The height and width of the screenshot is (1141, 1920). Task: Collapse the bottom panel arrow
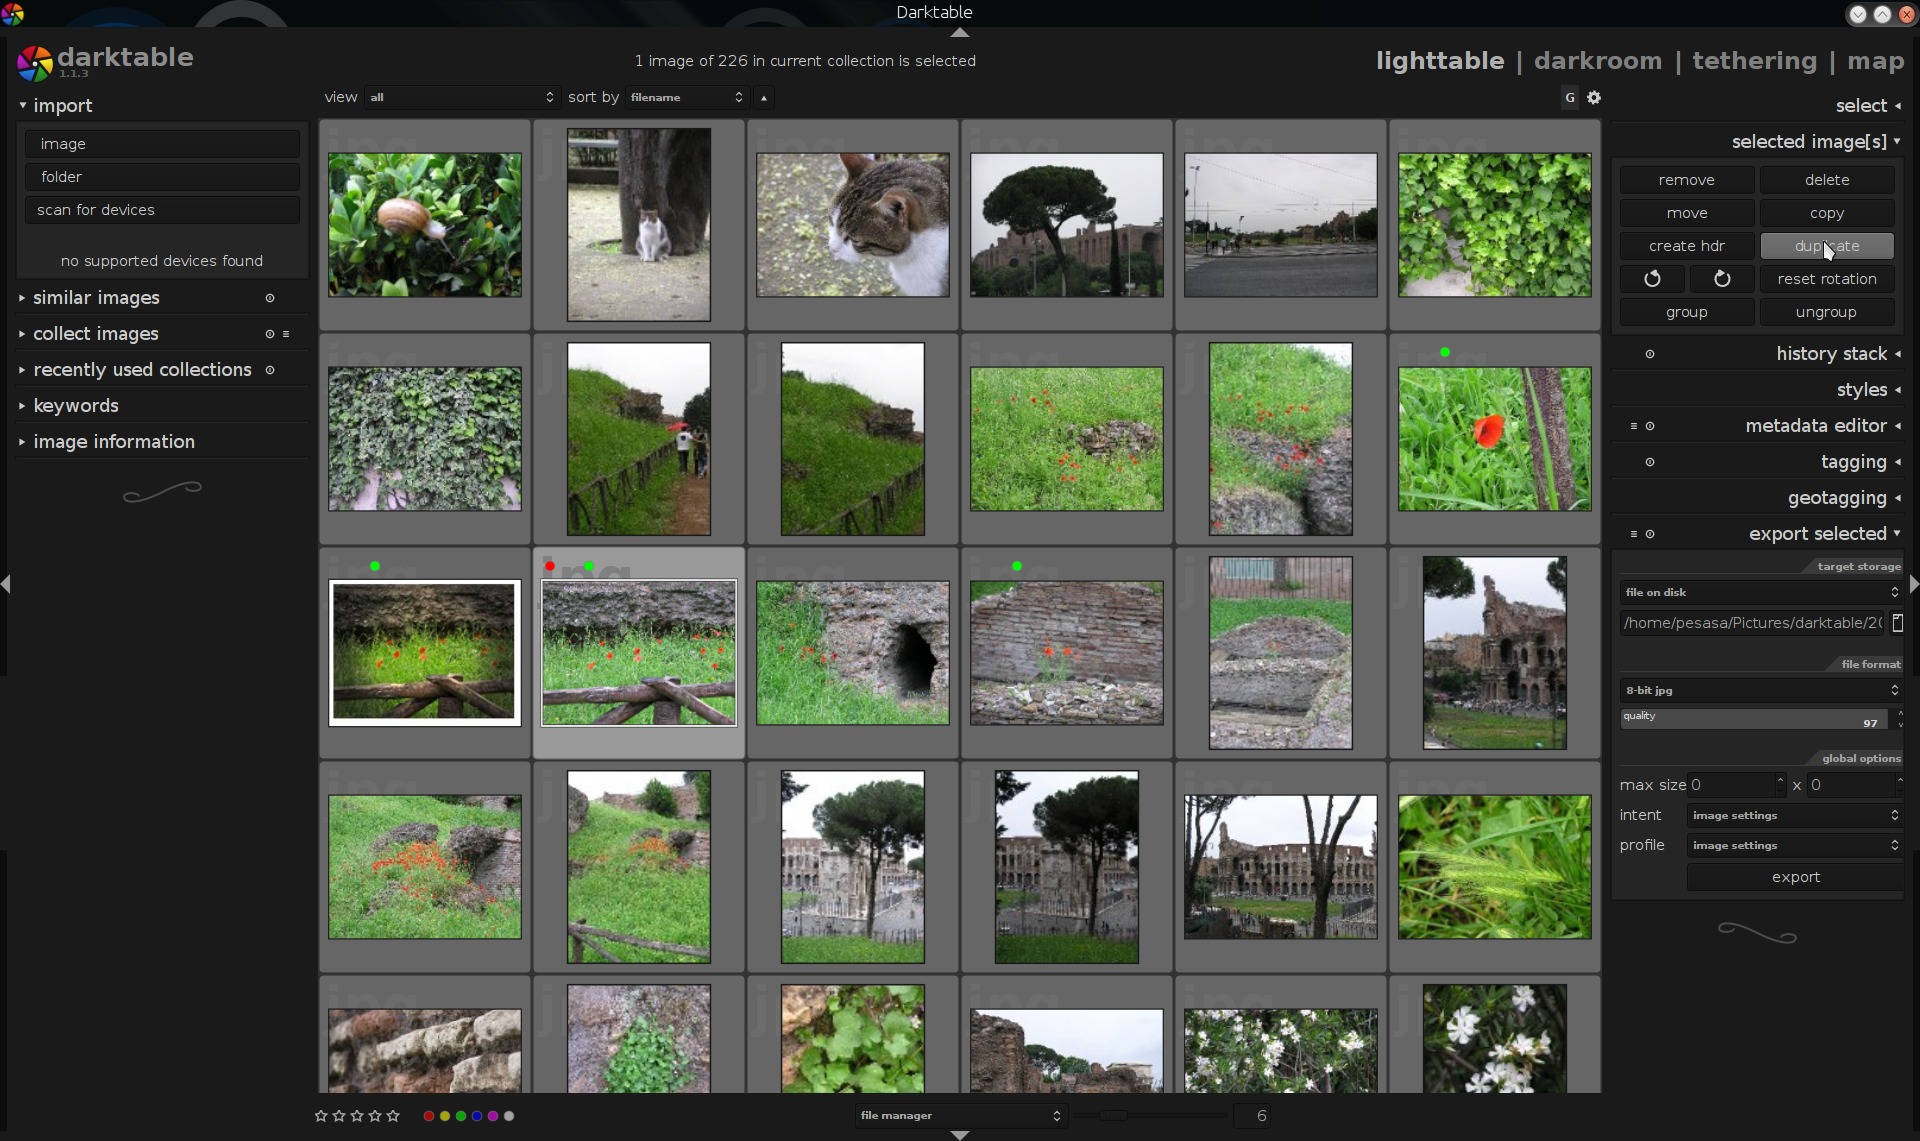click(x=960, y=1135)
